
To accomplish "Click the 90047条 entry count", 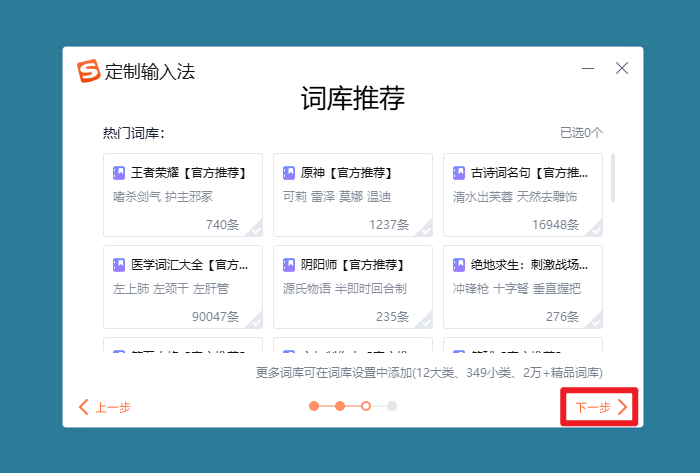I will (216, 316).
